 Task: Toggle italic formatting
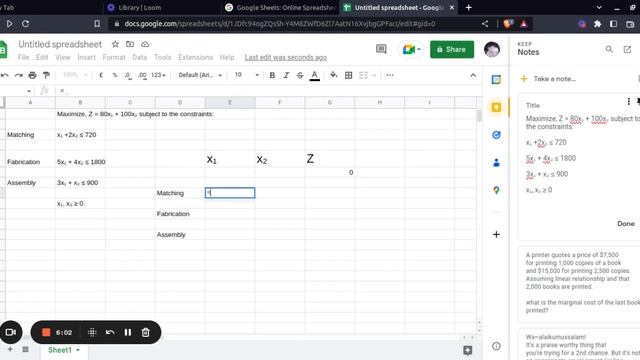pos(286,75)
